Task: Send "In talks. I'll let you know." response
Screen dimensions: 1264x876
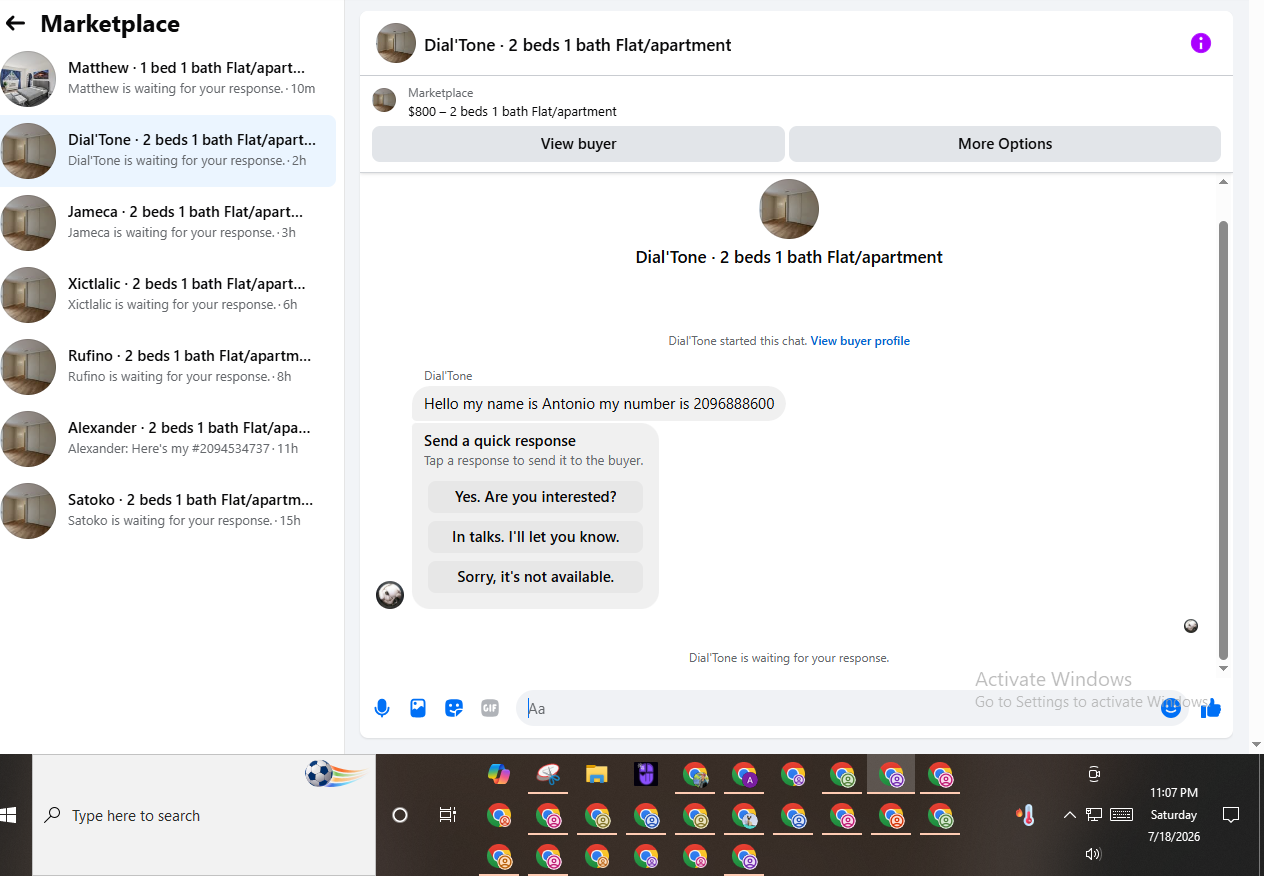Action: [x=535, y=537]
